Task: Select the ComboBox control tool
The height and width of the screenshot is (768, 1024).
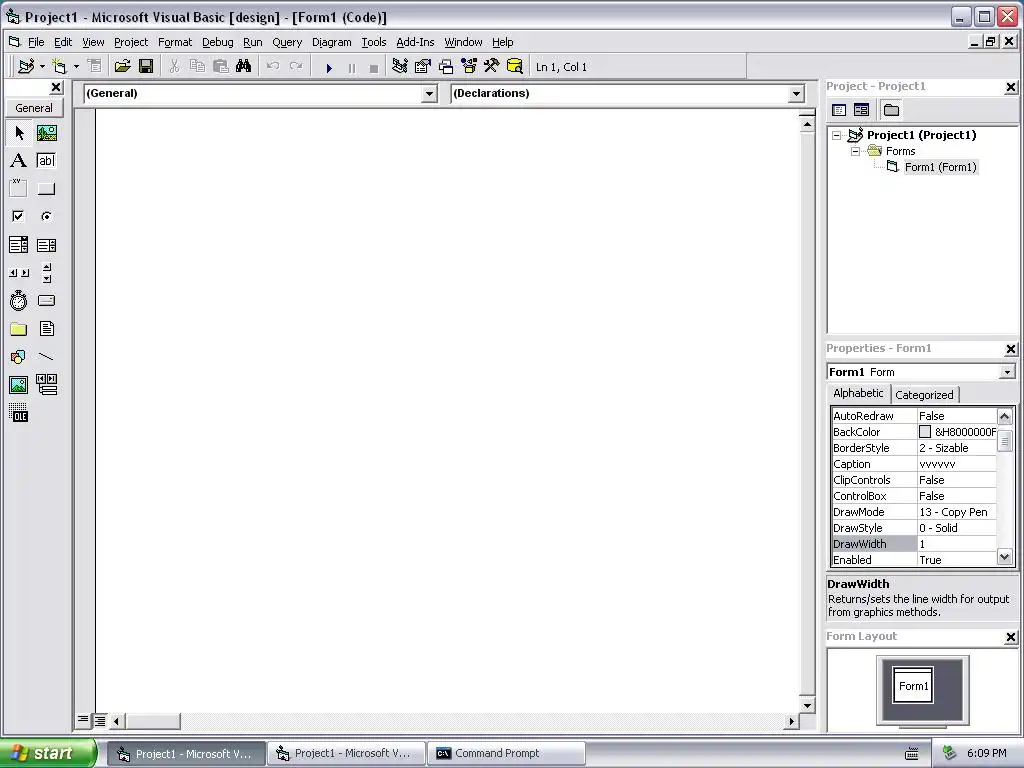Action: coord(19,245)
